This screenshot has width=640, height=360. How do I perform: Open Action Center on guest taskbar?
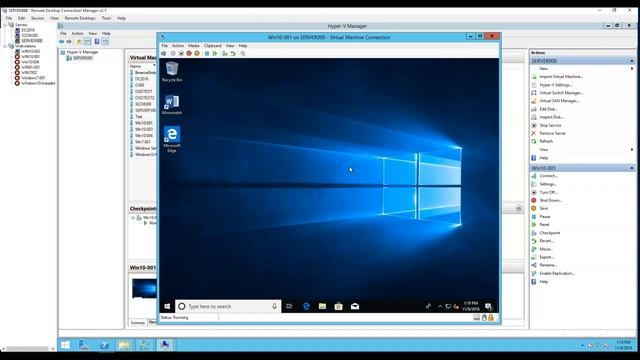coord(489,306)
